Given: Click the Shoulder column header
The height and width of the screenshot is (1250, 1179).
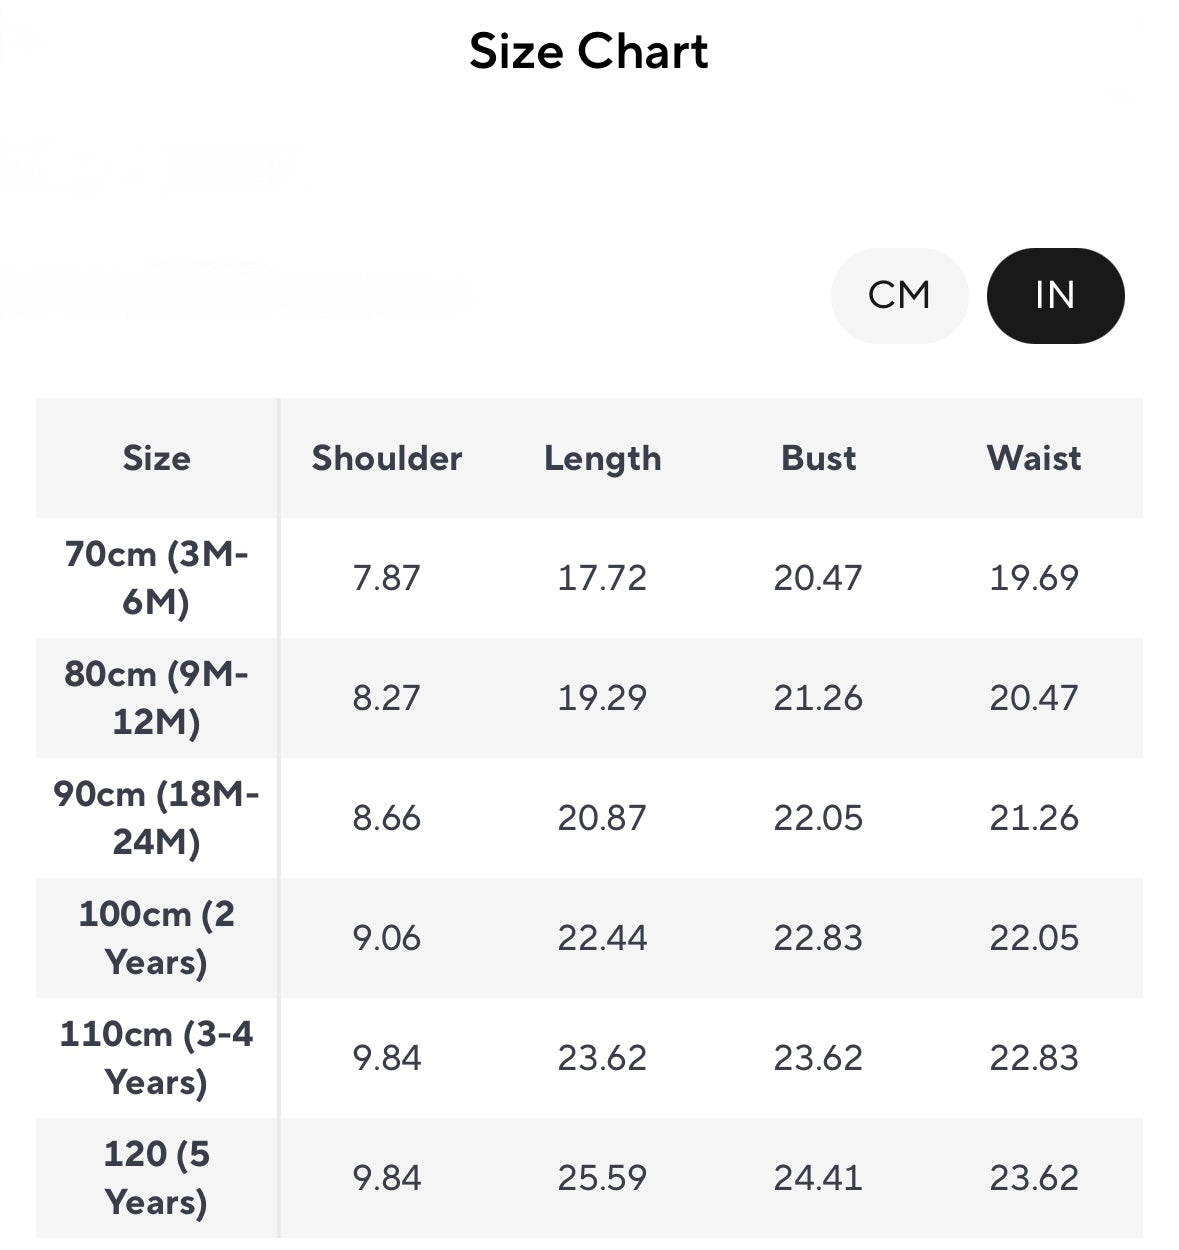Looking at the screenshot, I should (x=387, y=458).
